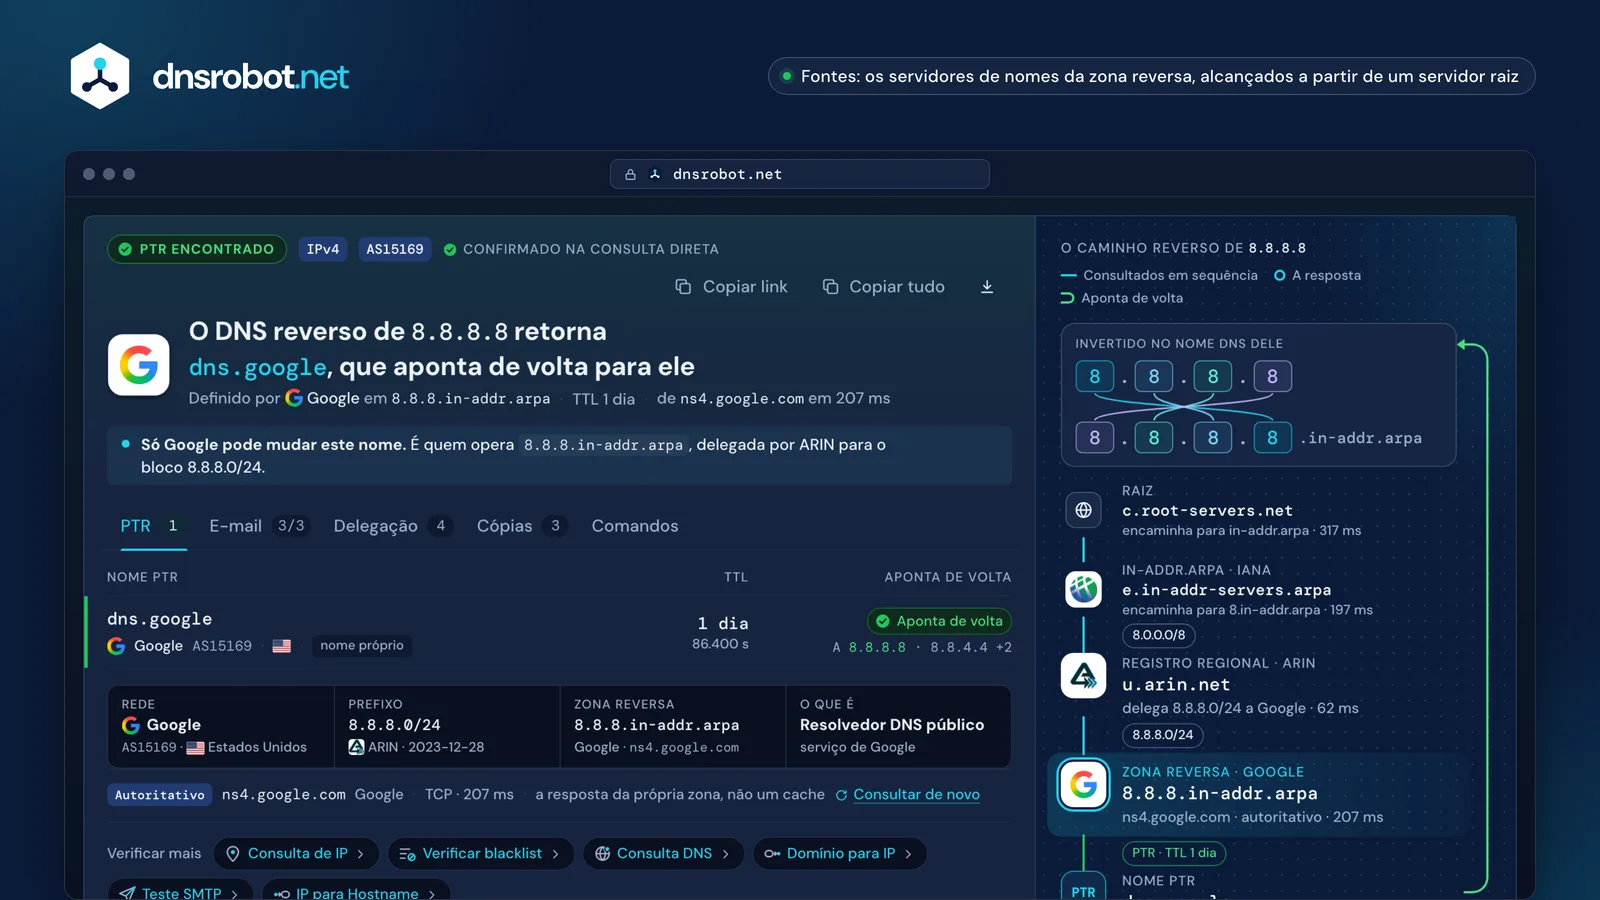Click the Consultar de novo link
1600x900 pixels.
[916, 795]
